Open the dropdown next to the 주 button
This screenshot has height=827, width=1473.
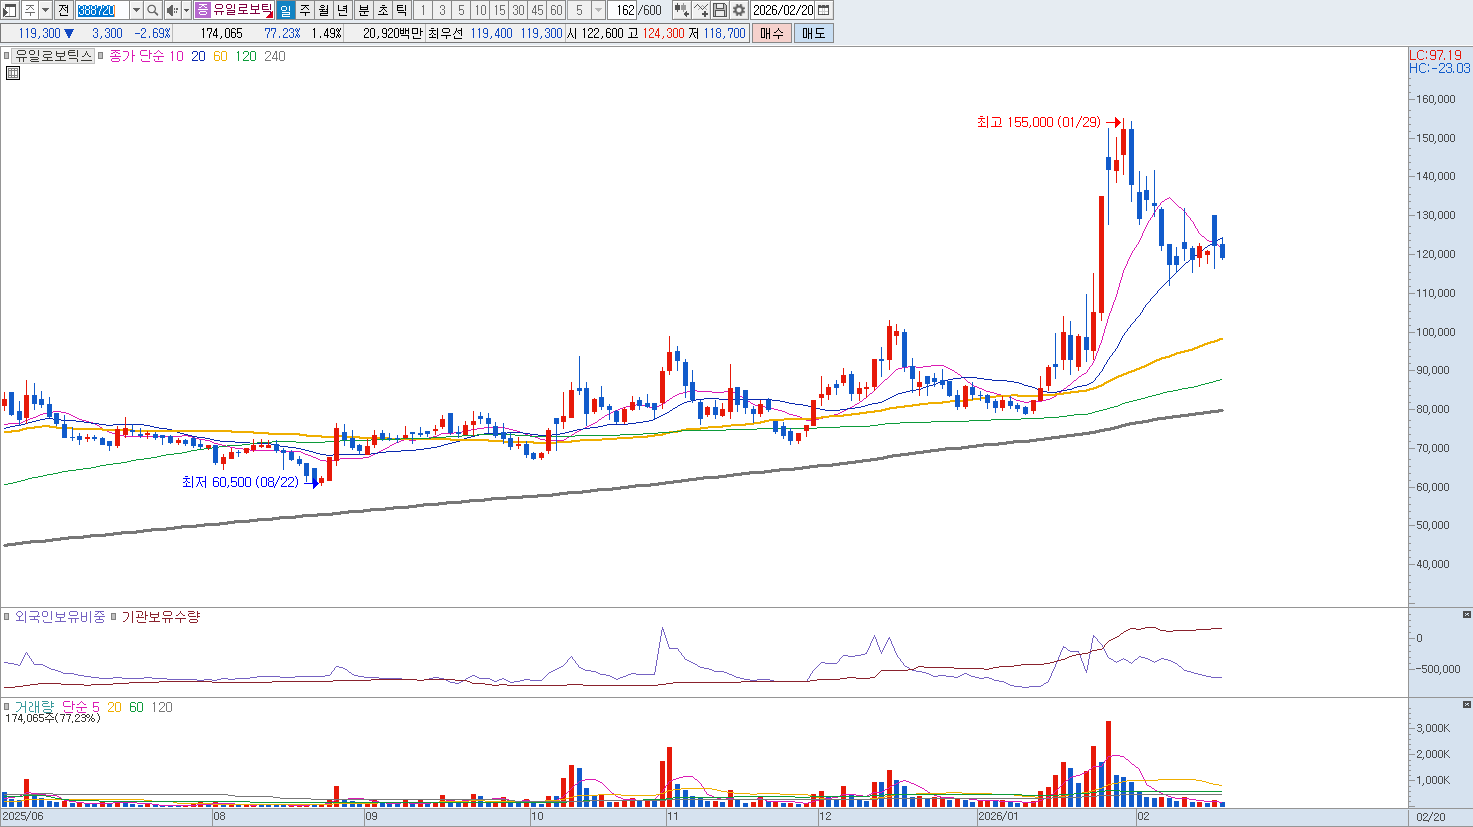pyautogui.click(x=45, y=10)
